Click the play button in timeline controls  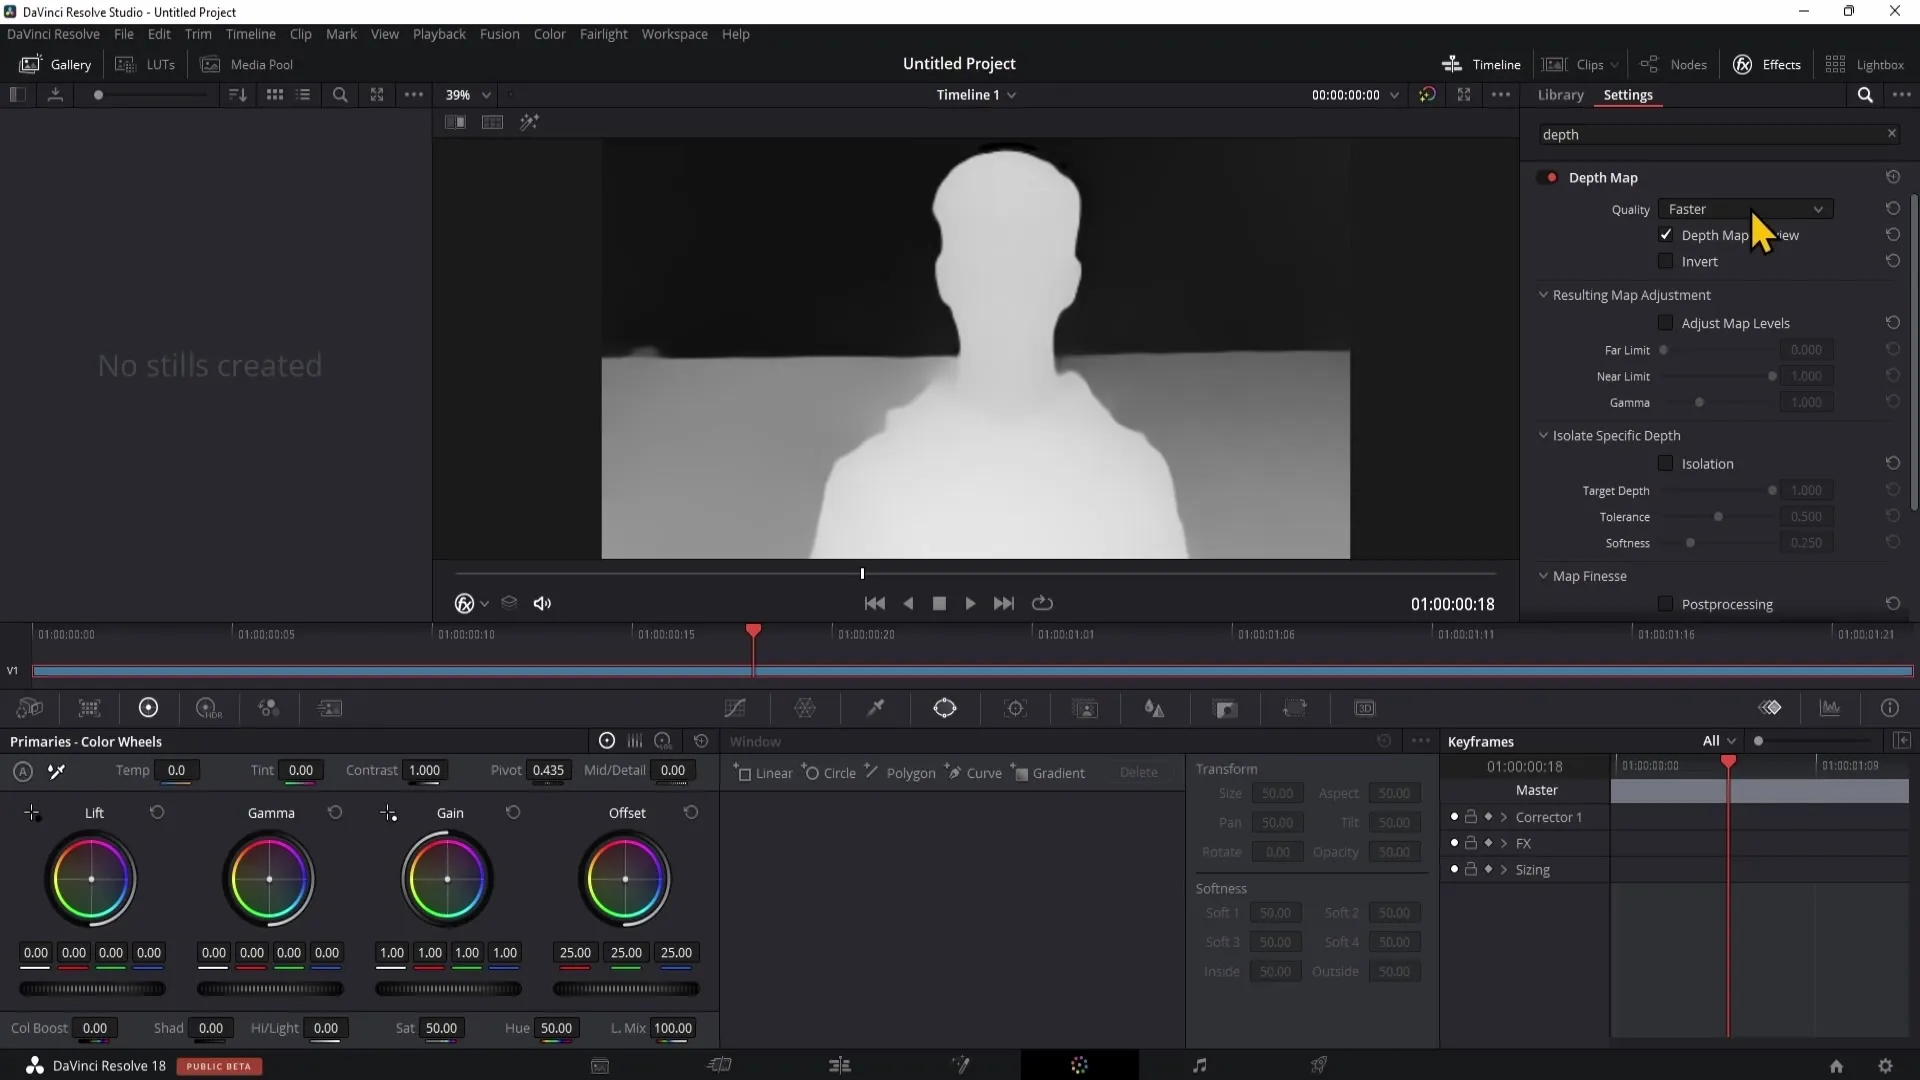pos(969,603)
